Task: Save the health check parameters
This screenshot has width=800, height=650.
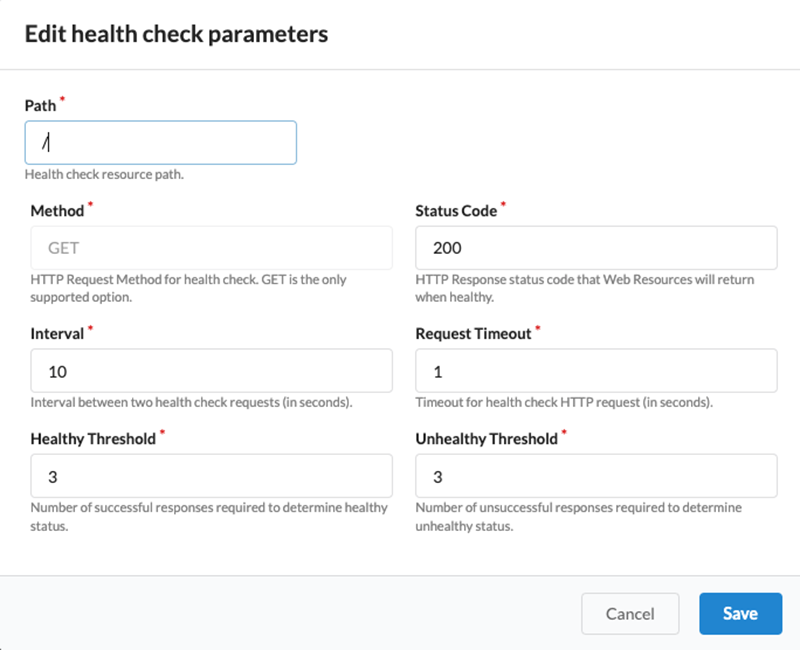Action: (x=740, y=614)
